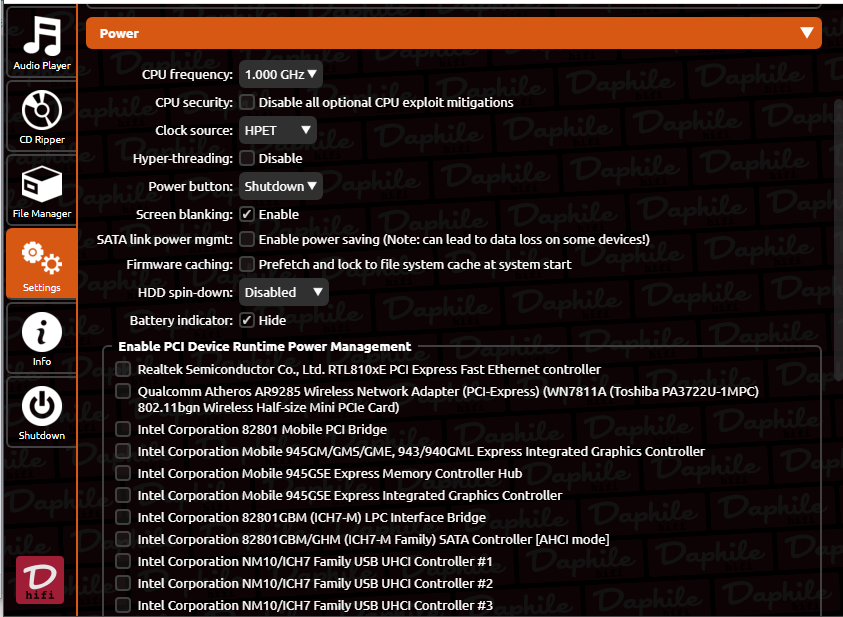Enable Firmware caching prefetch

(x=246, y=264)
